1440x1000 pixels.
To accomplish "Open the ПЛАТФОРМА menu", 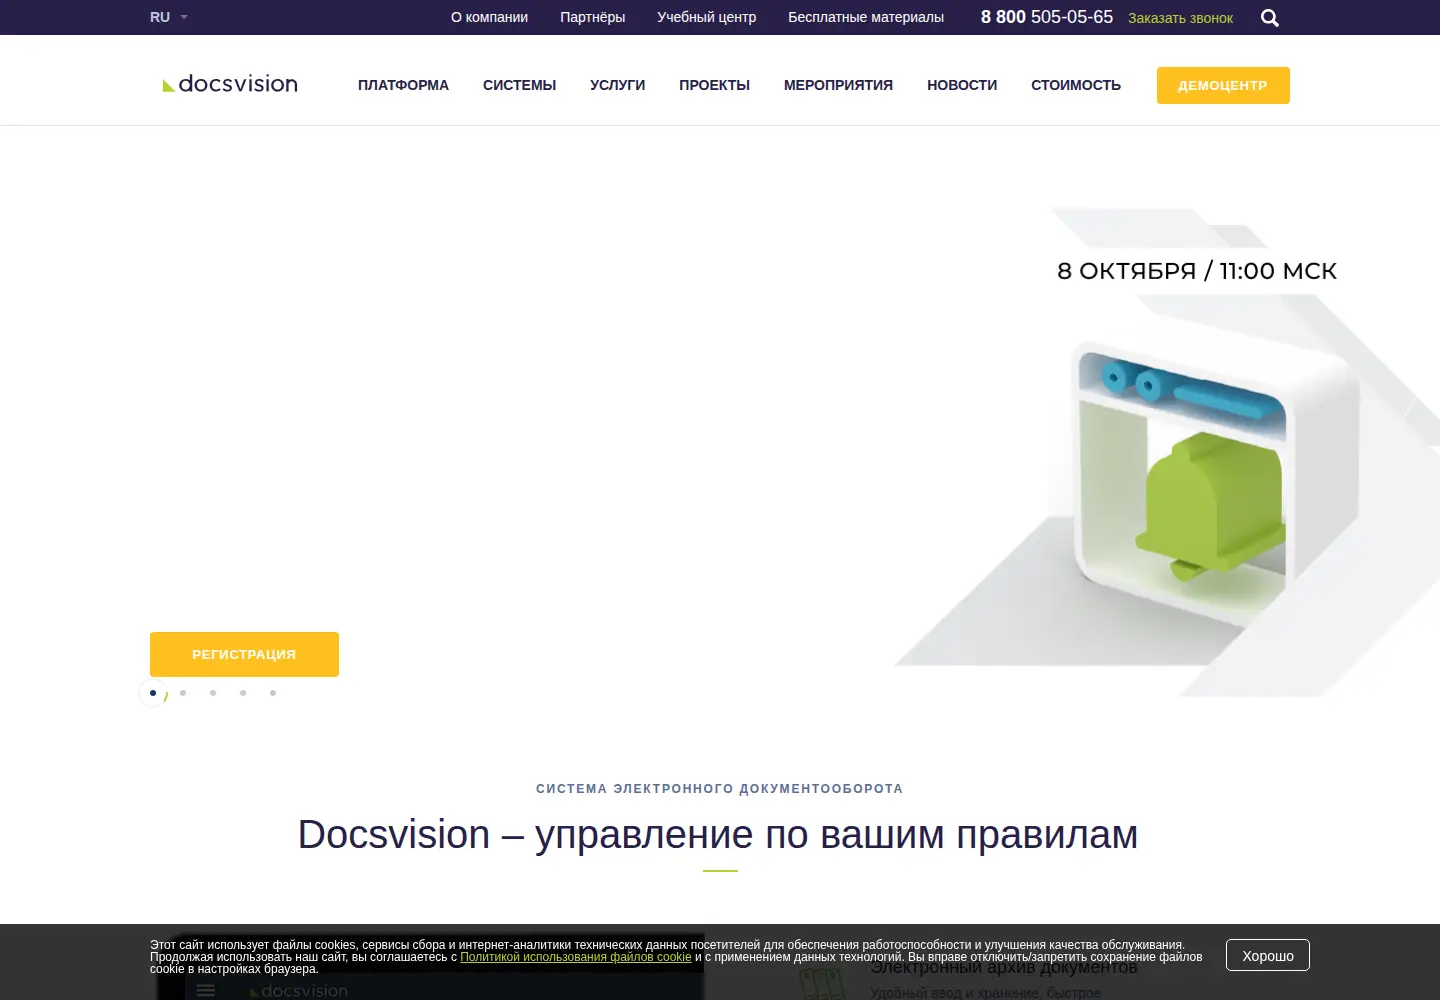I will pos(403,85).
